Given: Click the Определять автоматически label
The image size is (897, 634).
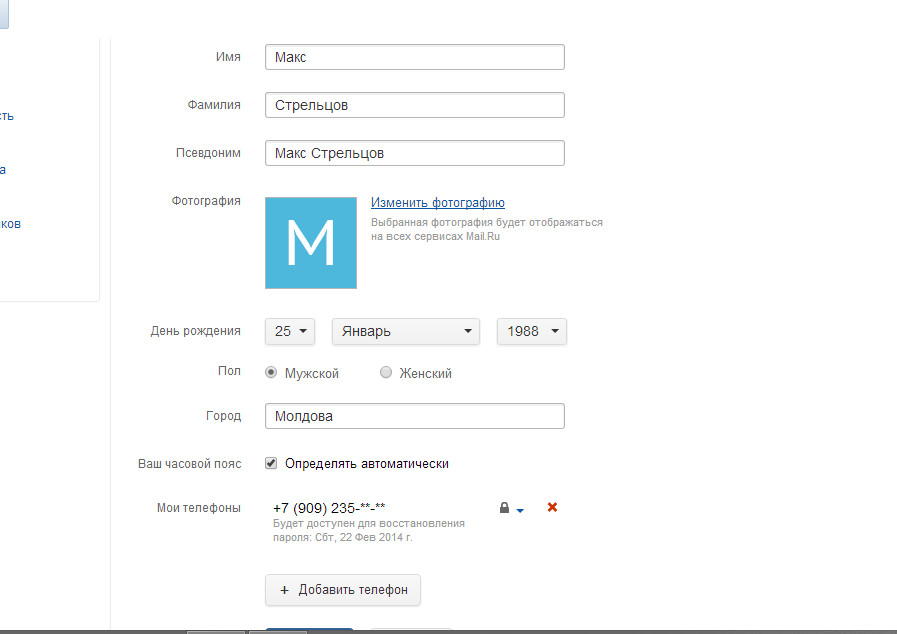Looking at the screenshot, I should tap(367, 463).
